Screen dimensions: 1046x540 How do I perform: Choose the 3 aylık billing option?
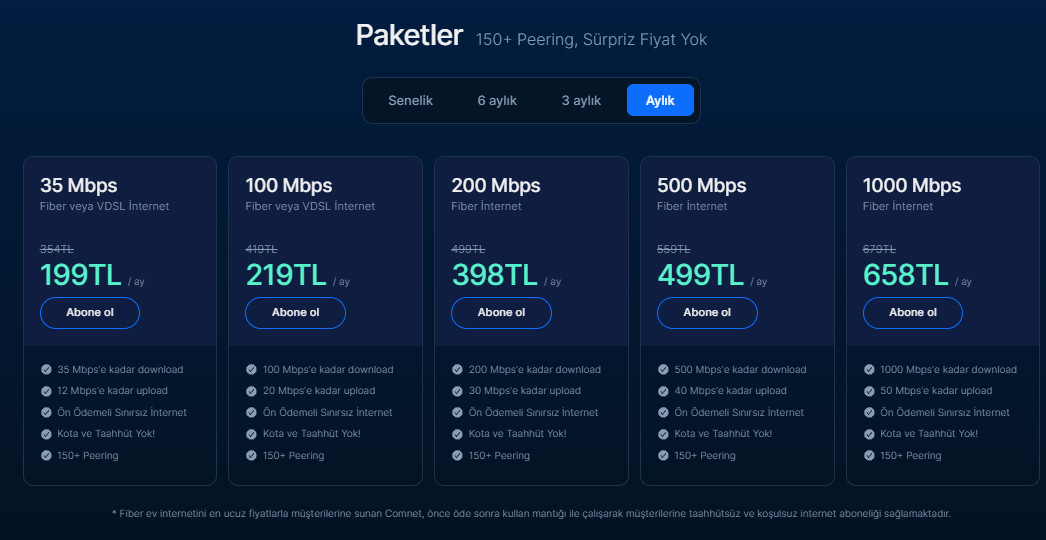point(581,101)
